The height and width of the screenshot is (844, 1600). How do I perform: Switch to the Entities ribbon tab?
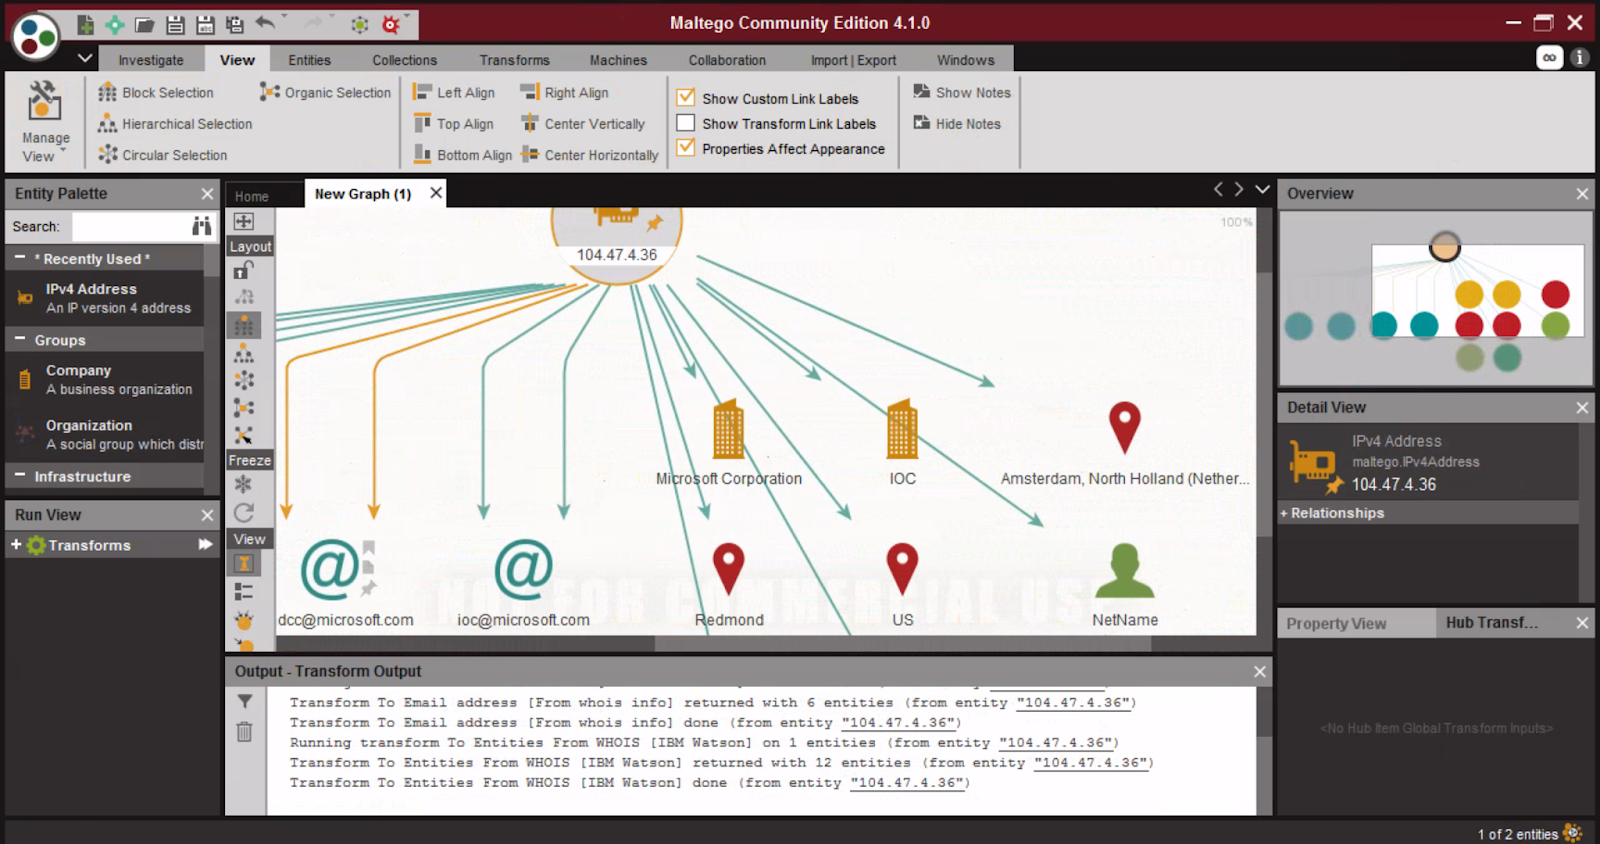[x=309, y=60]
